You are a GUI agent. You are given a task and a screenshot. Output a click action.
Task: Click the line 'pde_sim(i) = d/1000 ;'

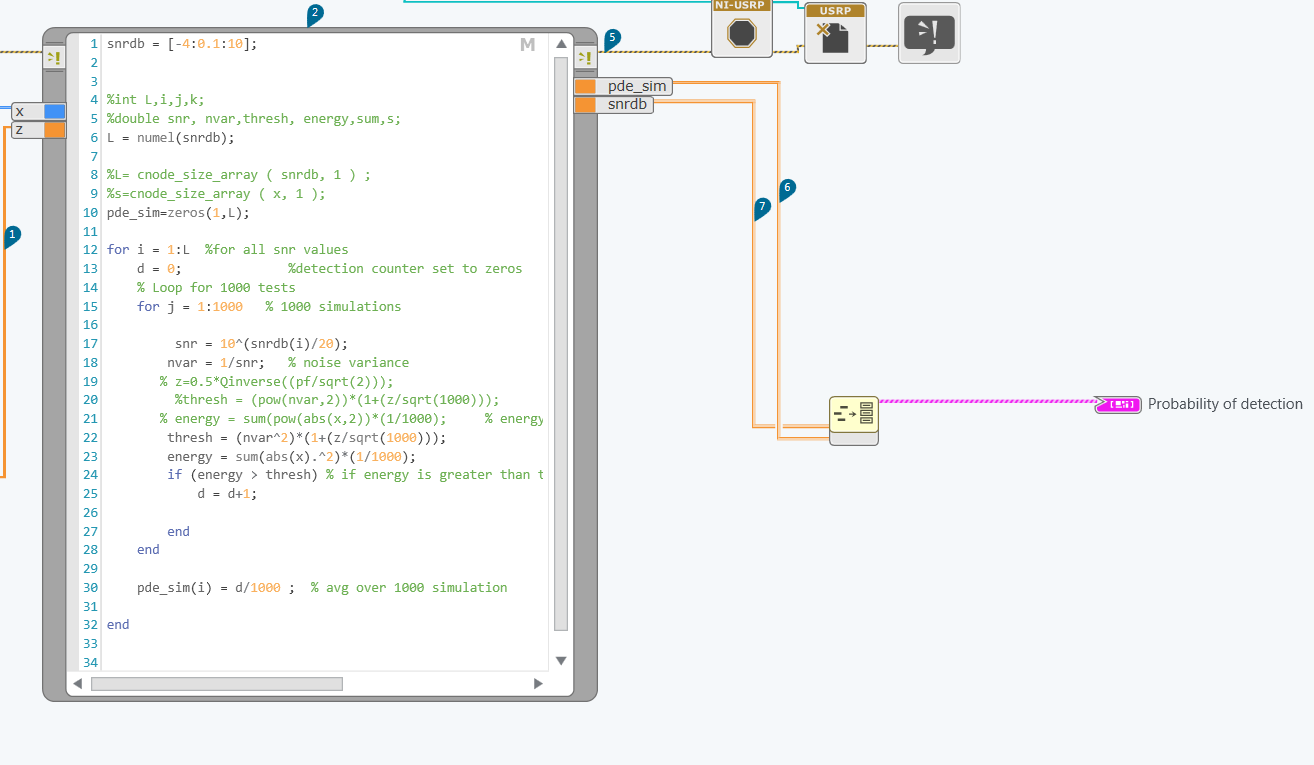click(x=216, y=587)
